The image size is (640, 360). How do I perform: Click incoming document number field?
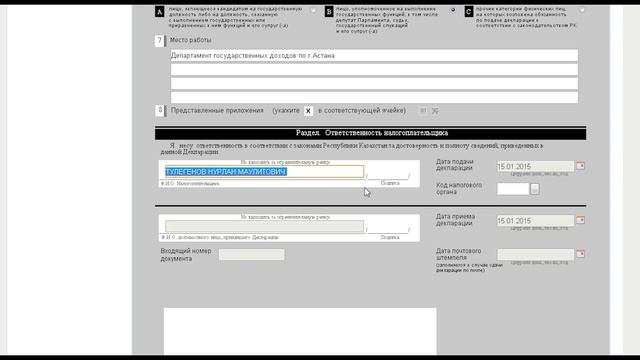(251, 255)
